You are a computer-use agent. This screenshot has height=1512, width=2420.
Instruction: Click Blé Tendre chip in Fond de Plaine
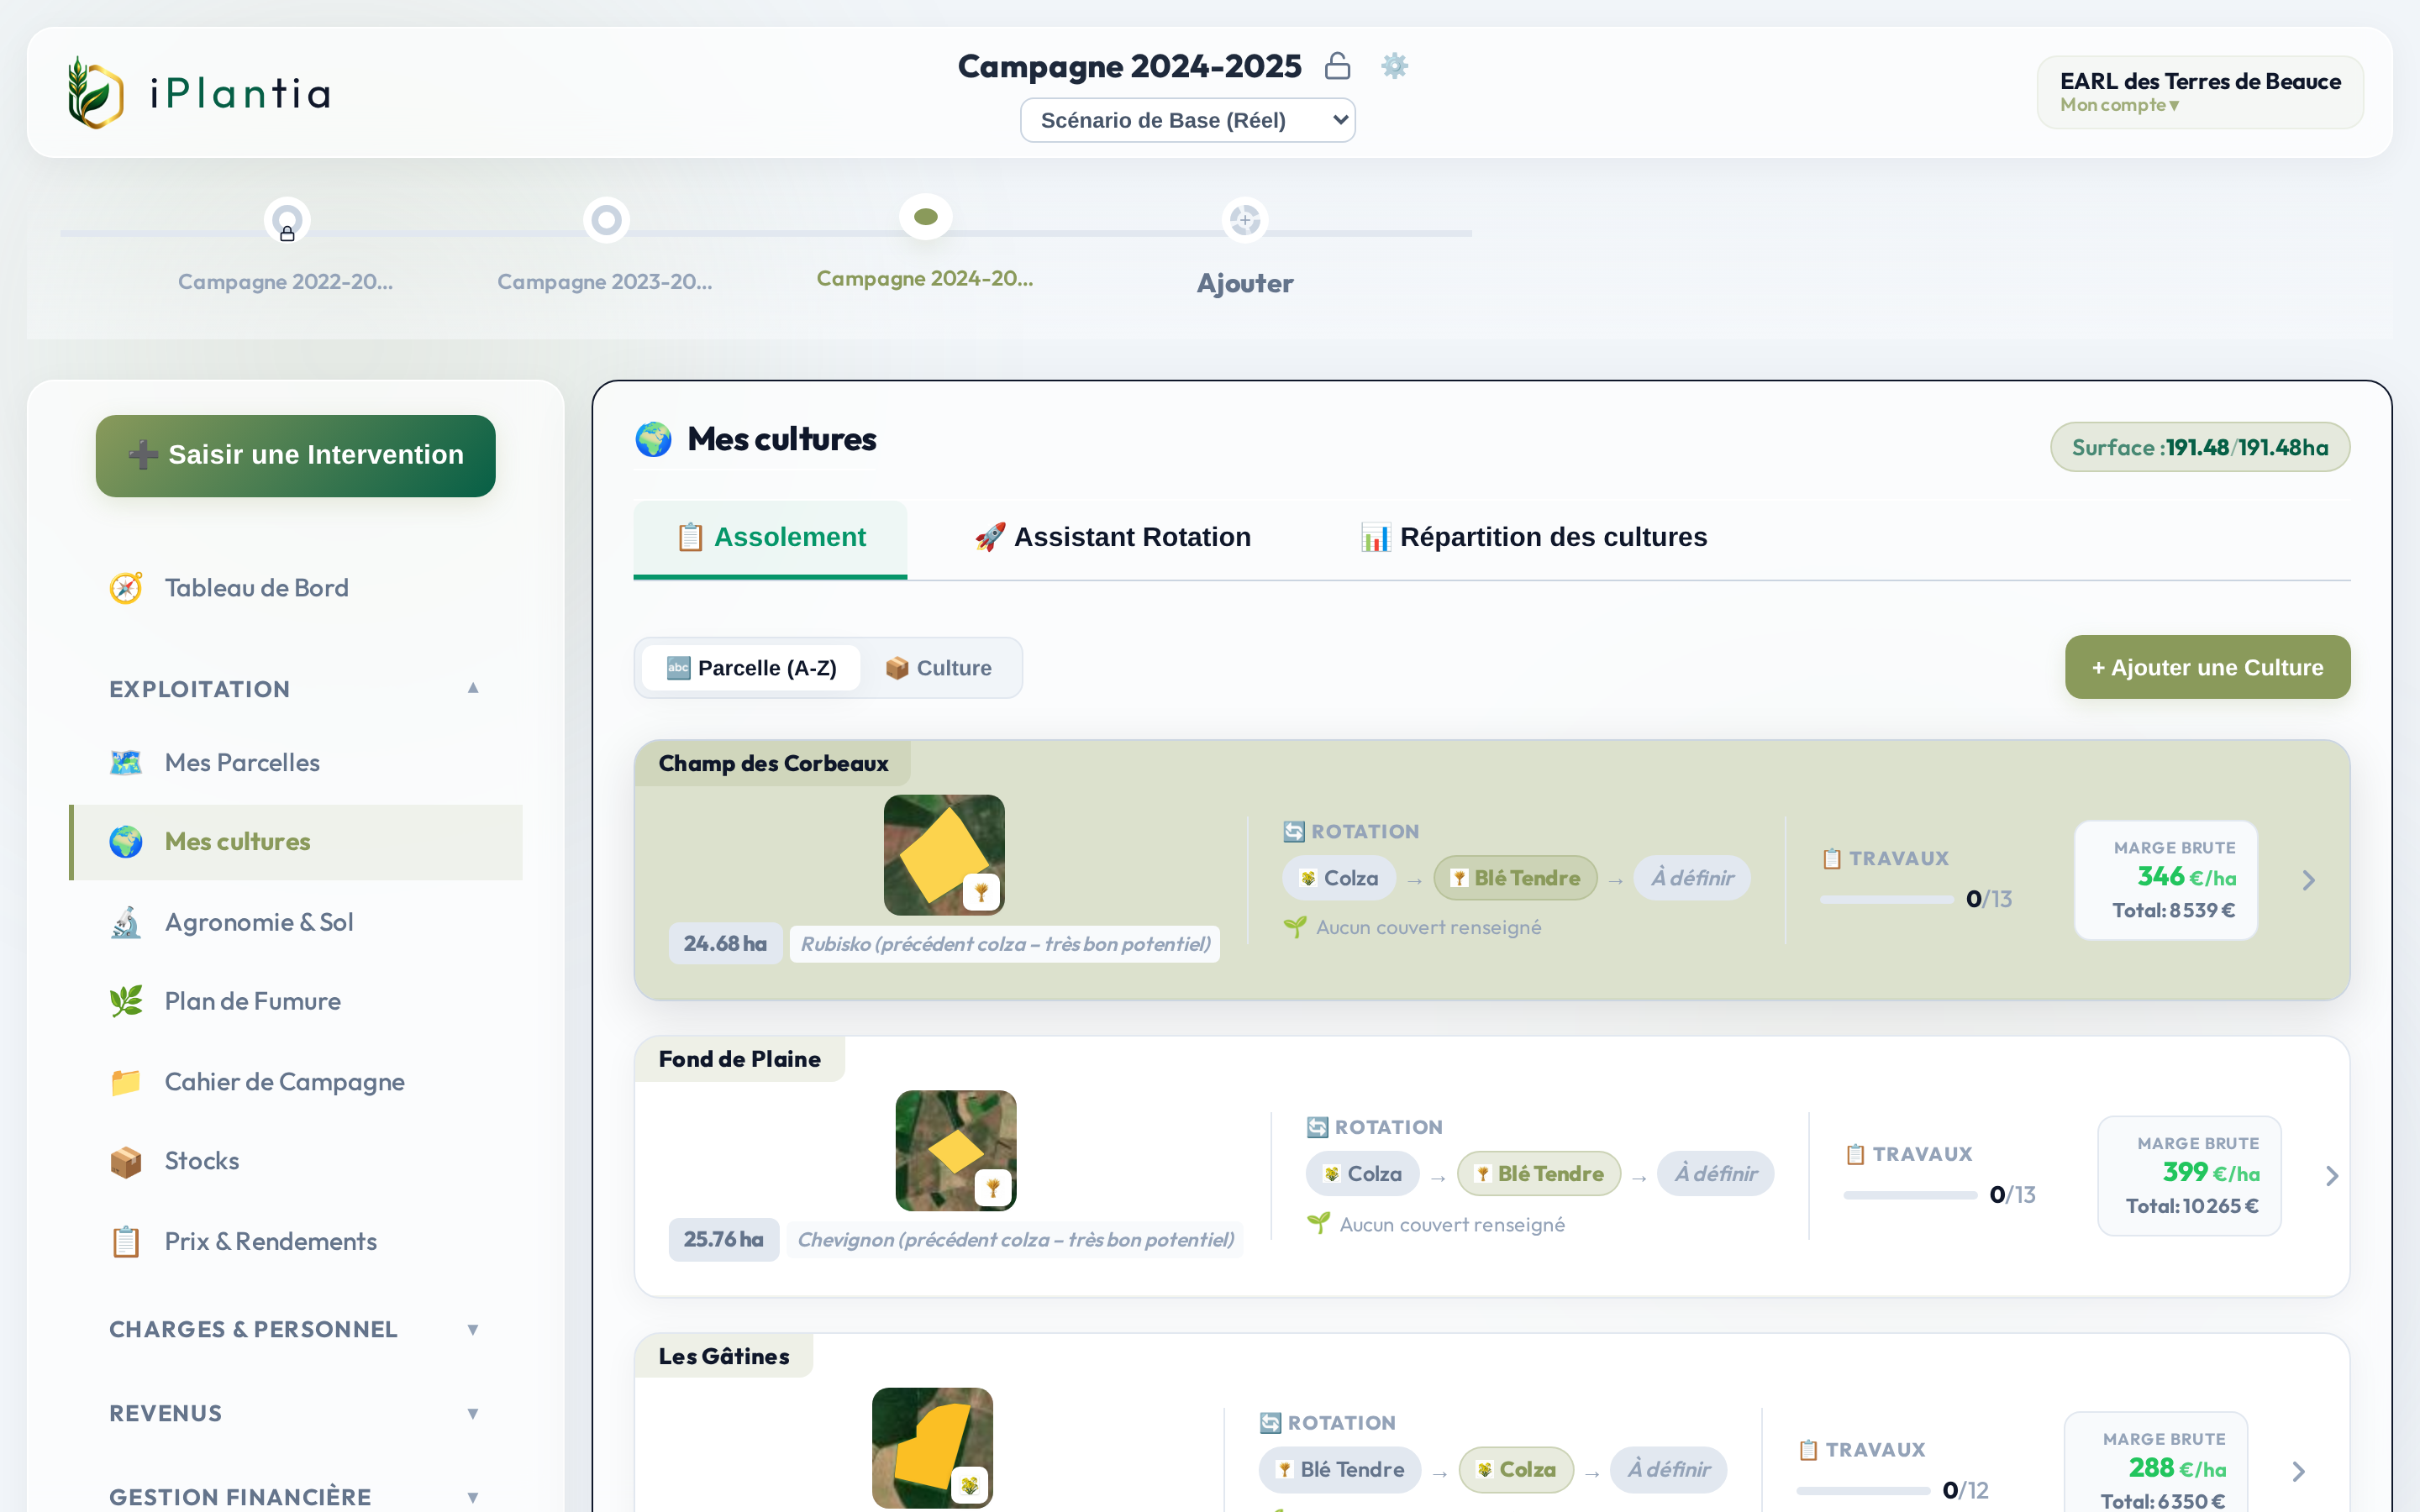(1539, 1174)
